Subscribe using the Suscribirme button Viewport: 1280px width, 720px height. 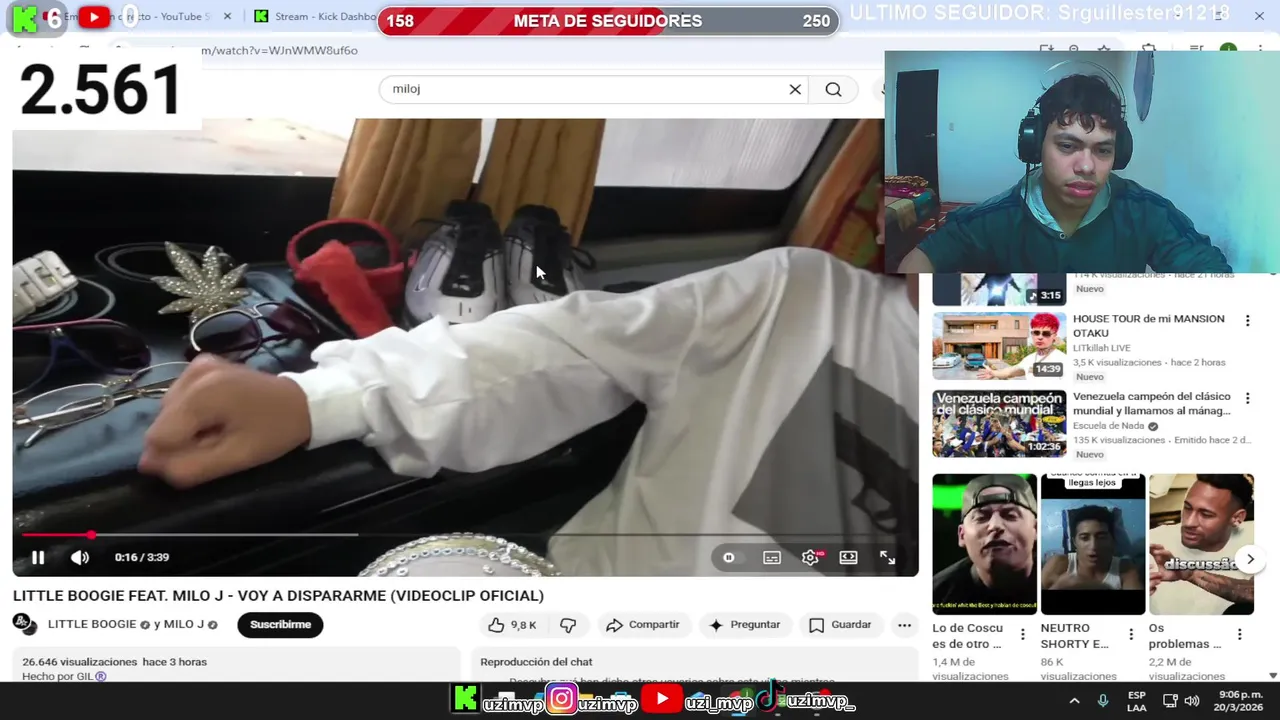tap(280, 625)
